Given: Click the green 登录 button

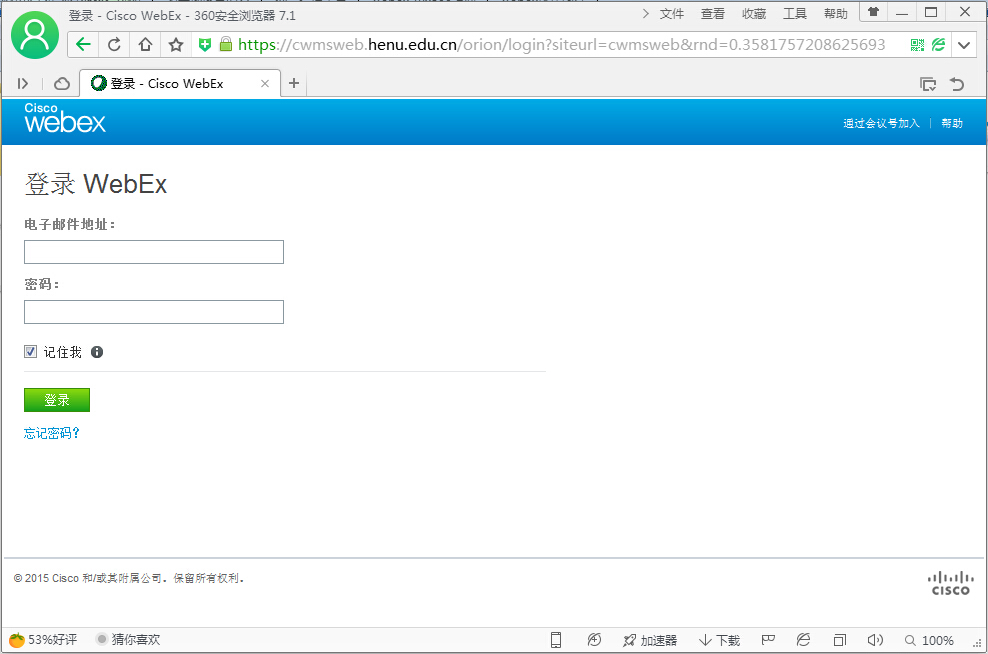Looking at the screenshot, I should pos(57,400).
